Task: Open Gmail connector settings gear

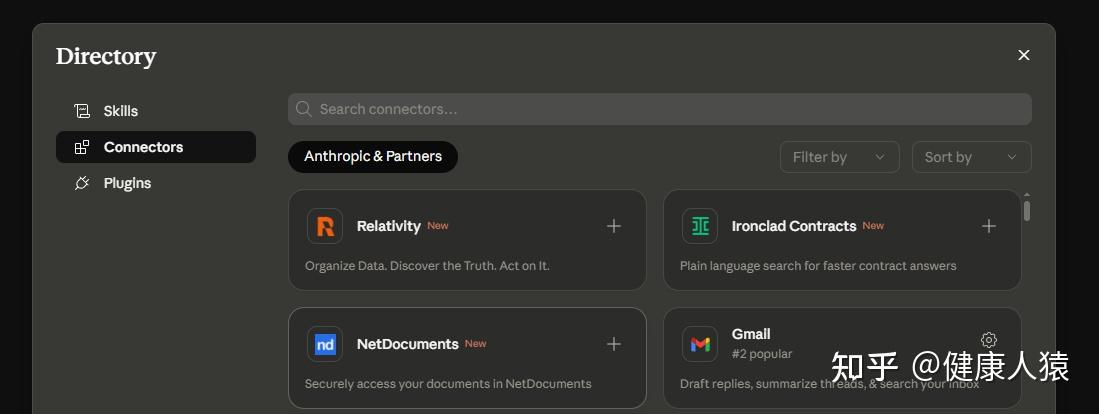Action: pos(989,340)
